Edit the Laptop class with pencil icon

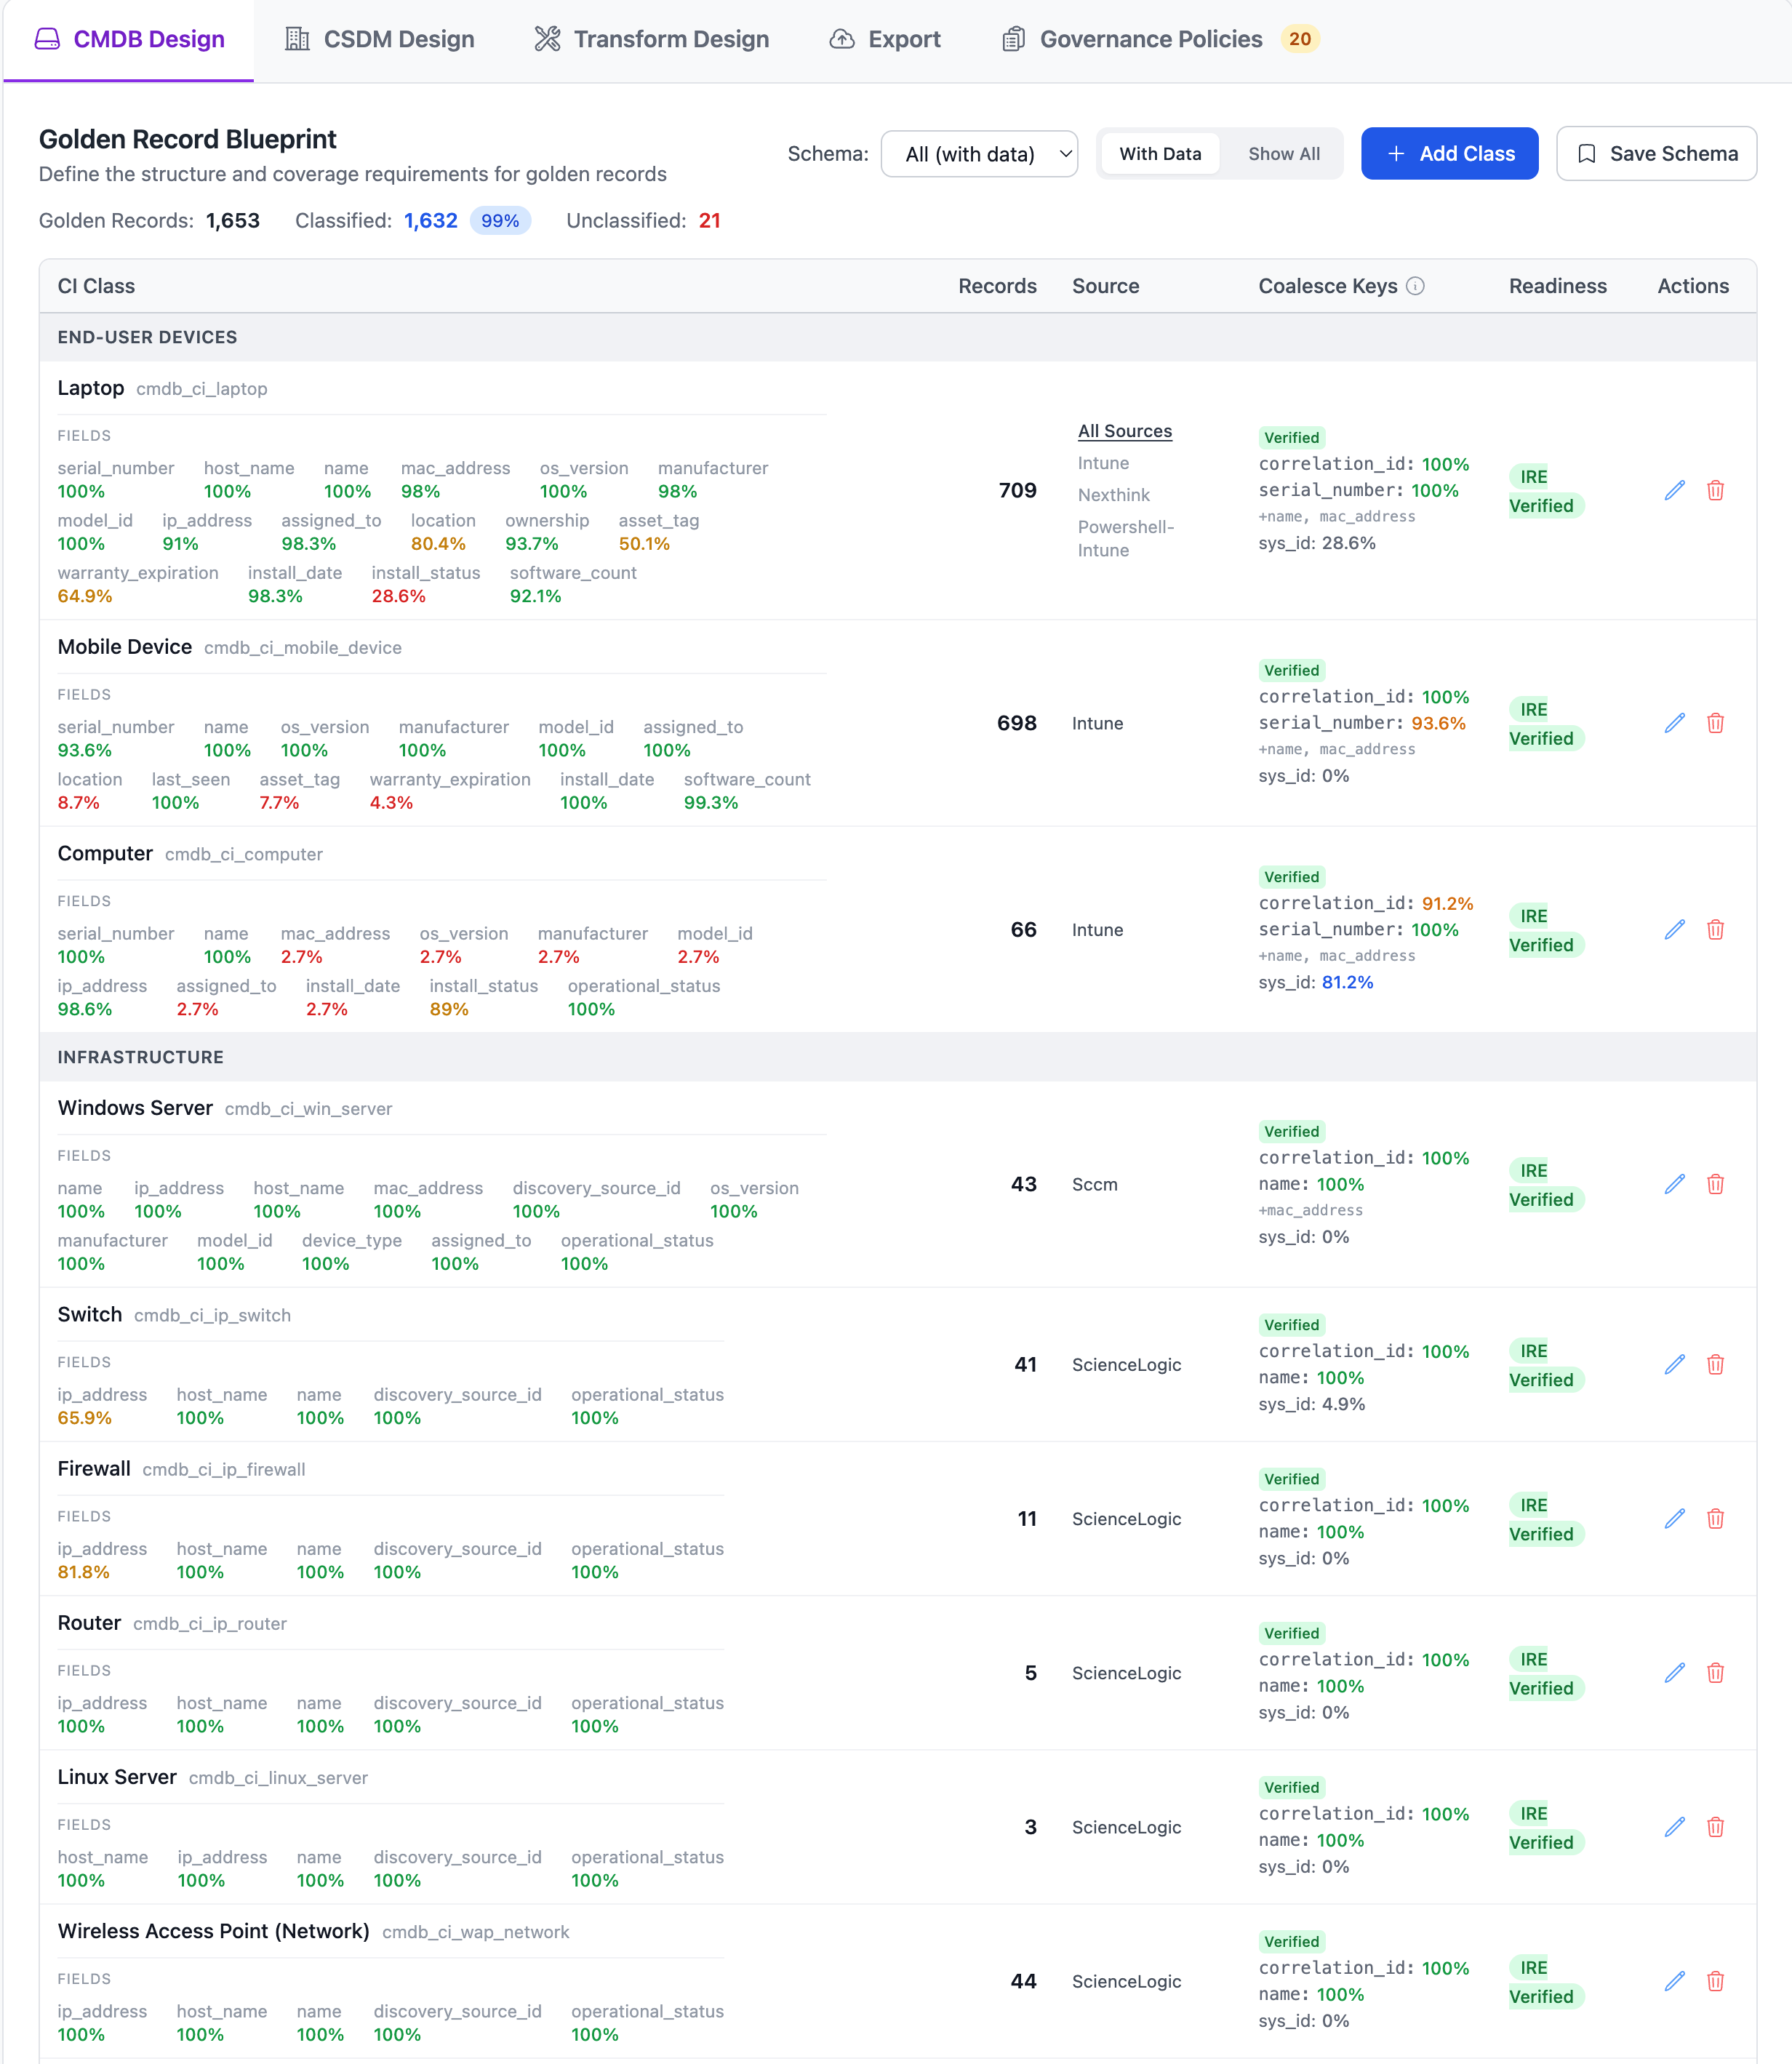[x=1675, y=490]
